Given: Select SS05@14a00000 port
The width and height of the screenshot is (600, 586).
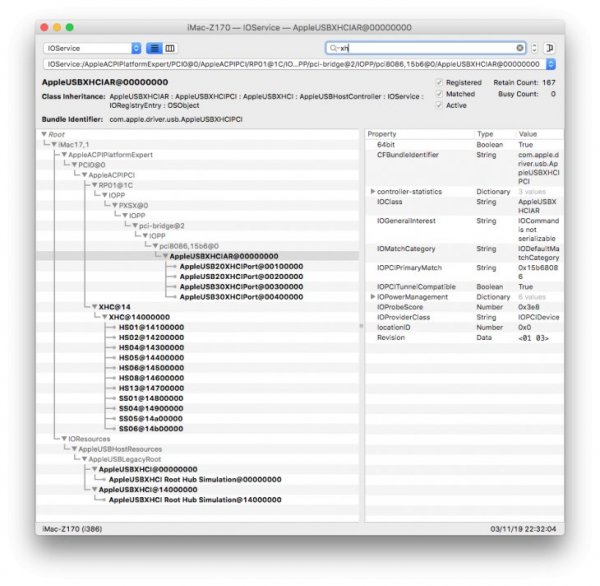Looking at the screenshot, I should (151, 418).
